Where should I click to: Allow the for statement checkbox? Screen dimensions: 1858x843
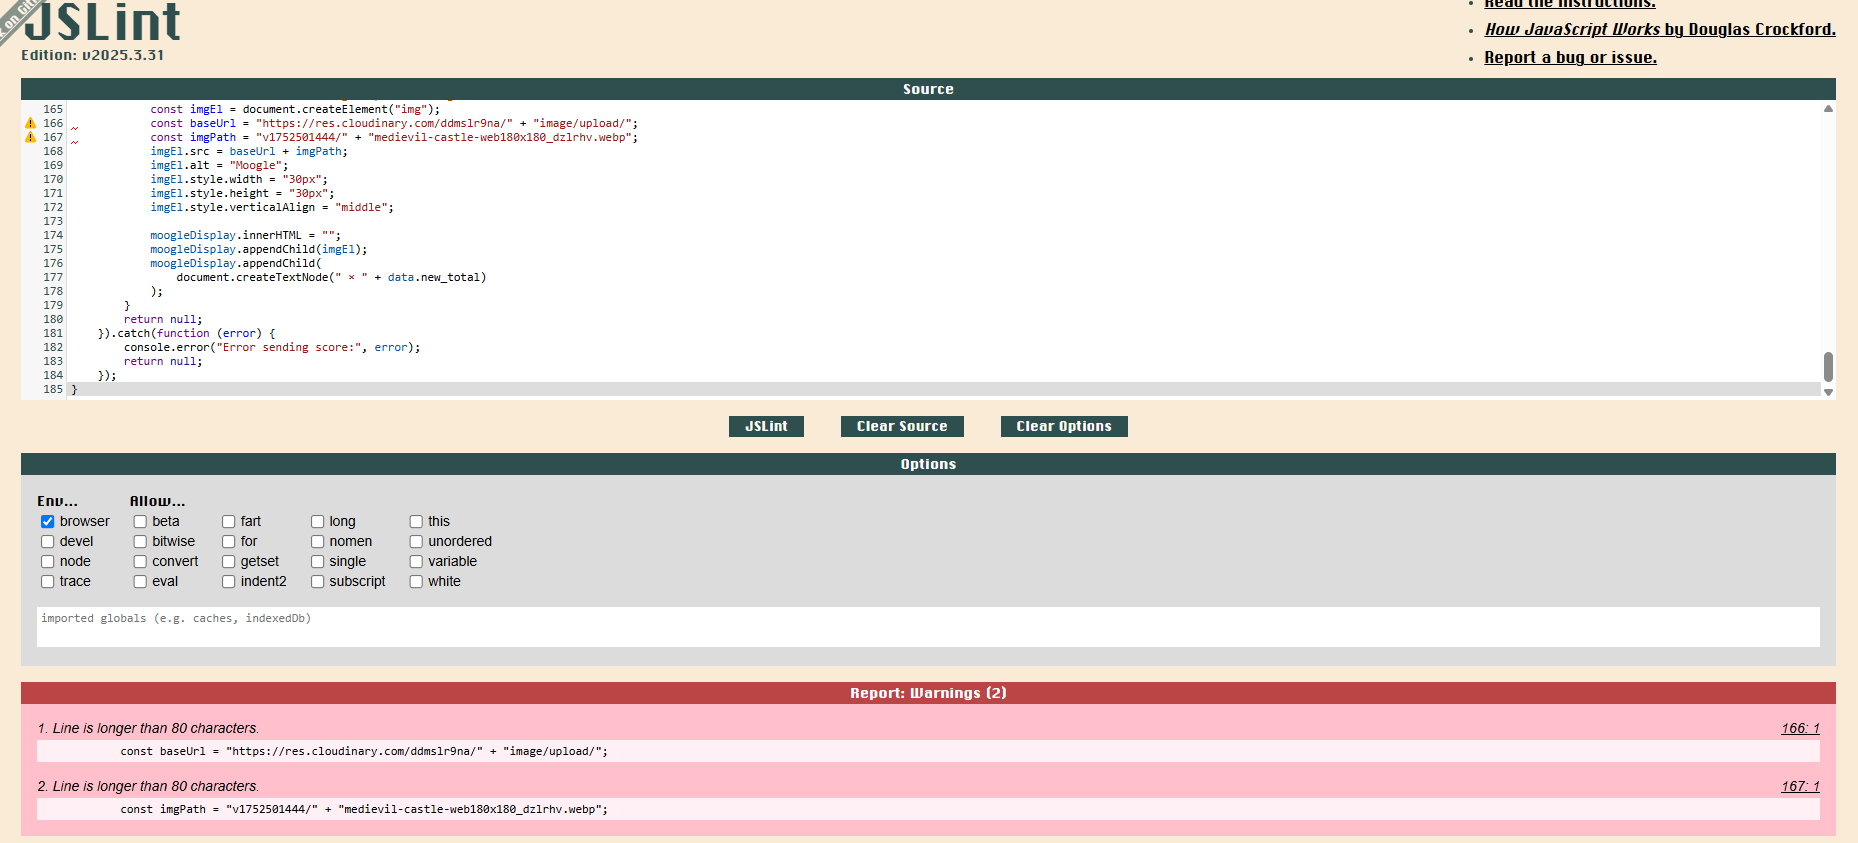pyautogui.click(x=228, y=541)
